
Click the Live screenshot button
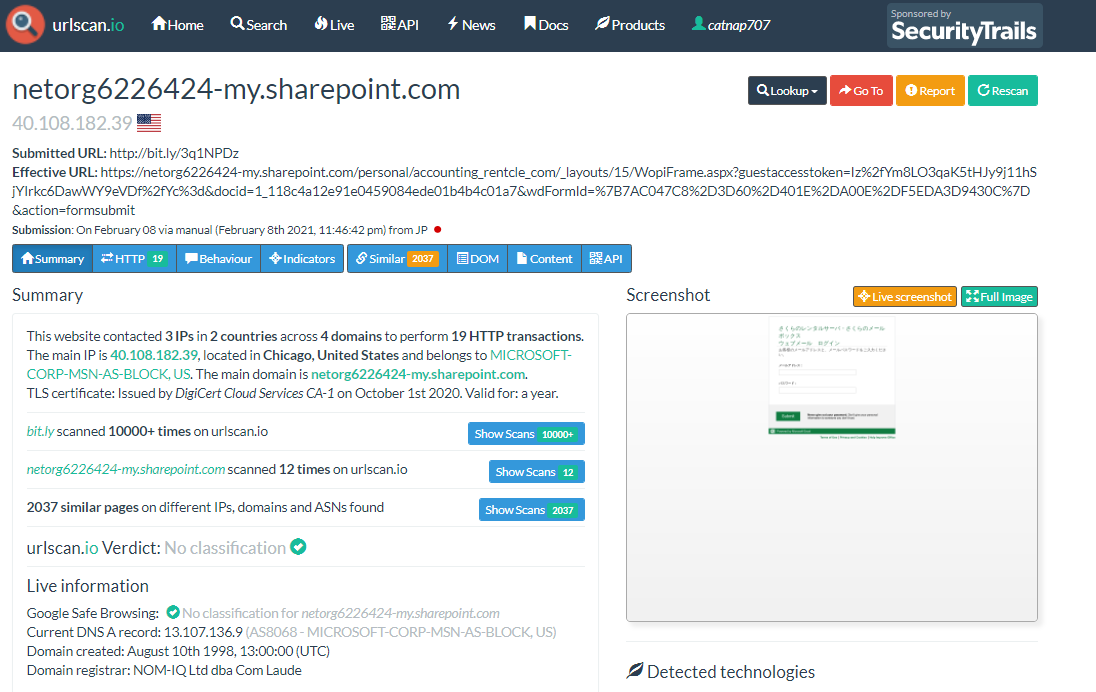904,296
